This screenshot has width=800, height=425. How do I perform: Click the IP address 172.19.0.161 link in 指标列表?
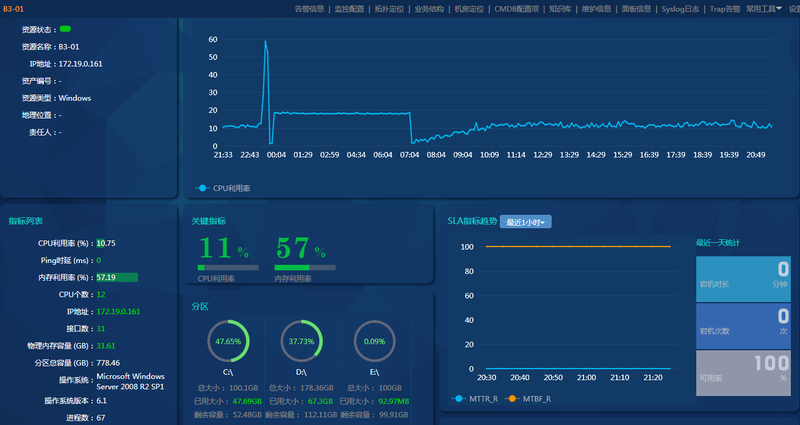118,311
